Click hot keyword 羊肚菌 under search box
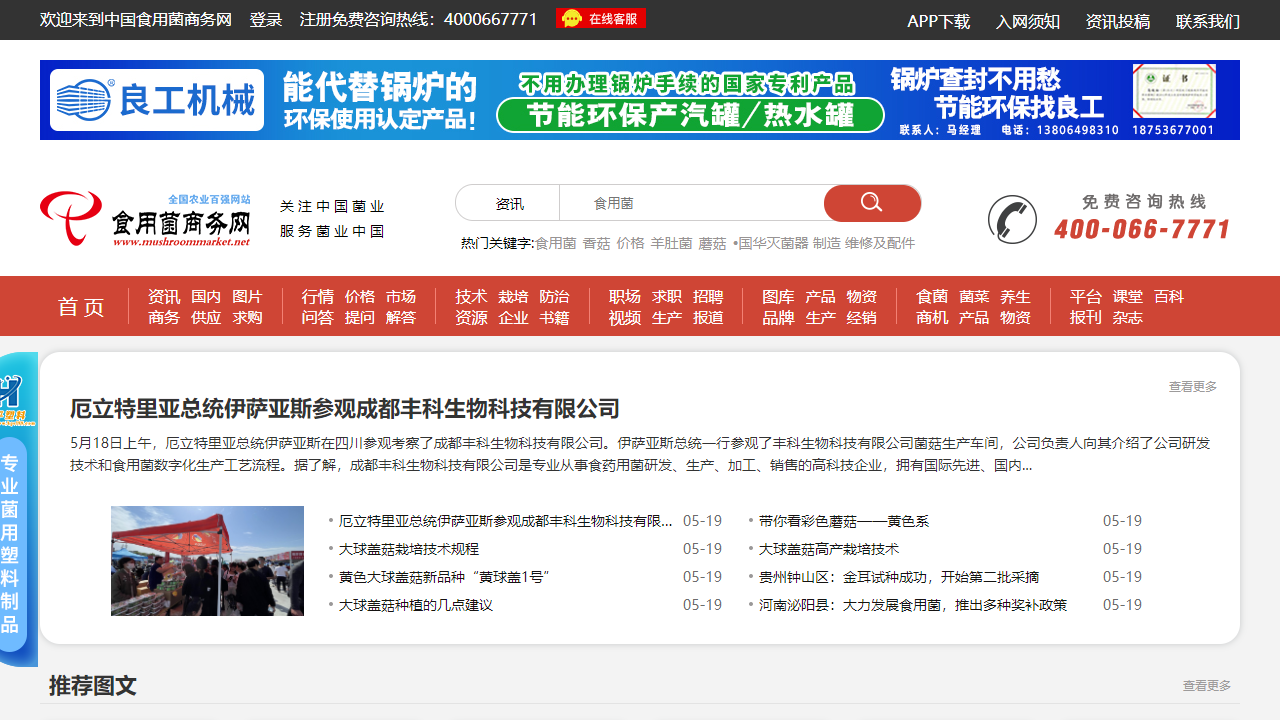 [671, 243]
